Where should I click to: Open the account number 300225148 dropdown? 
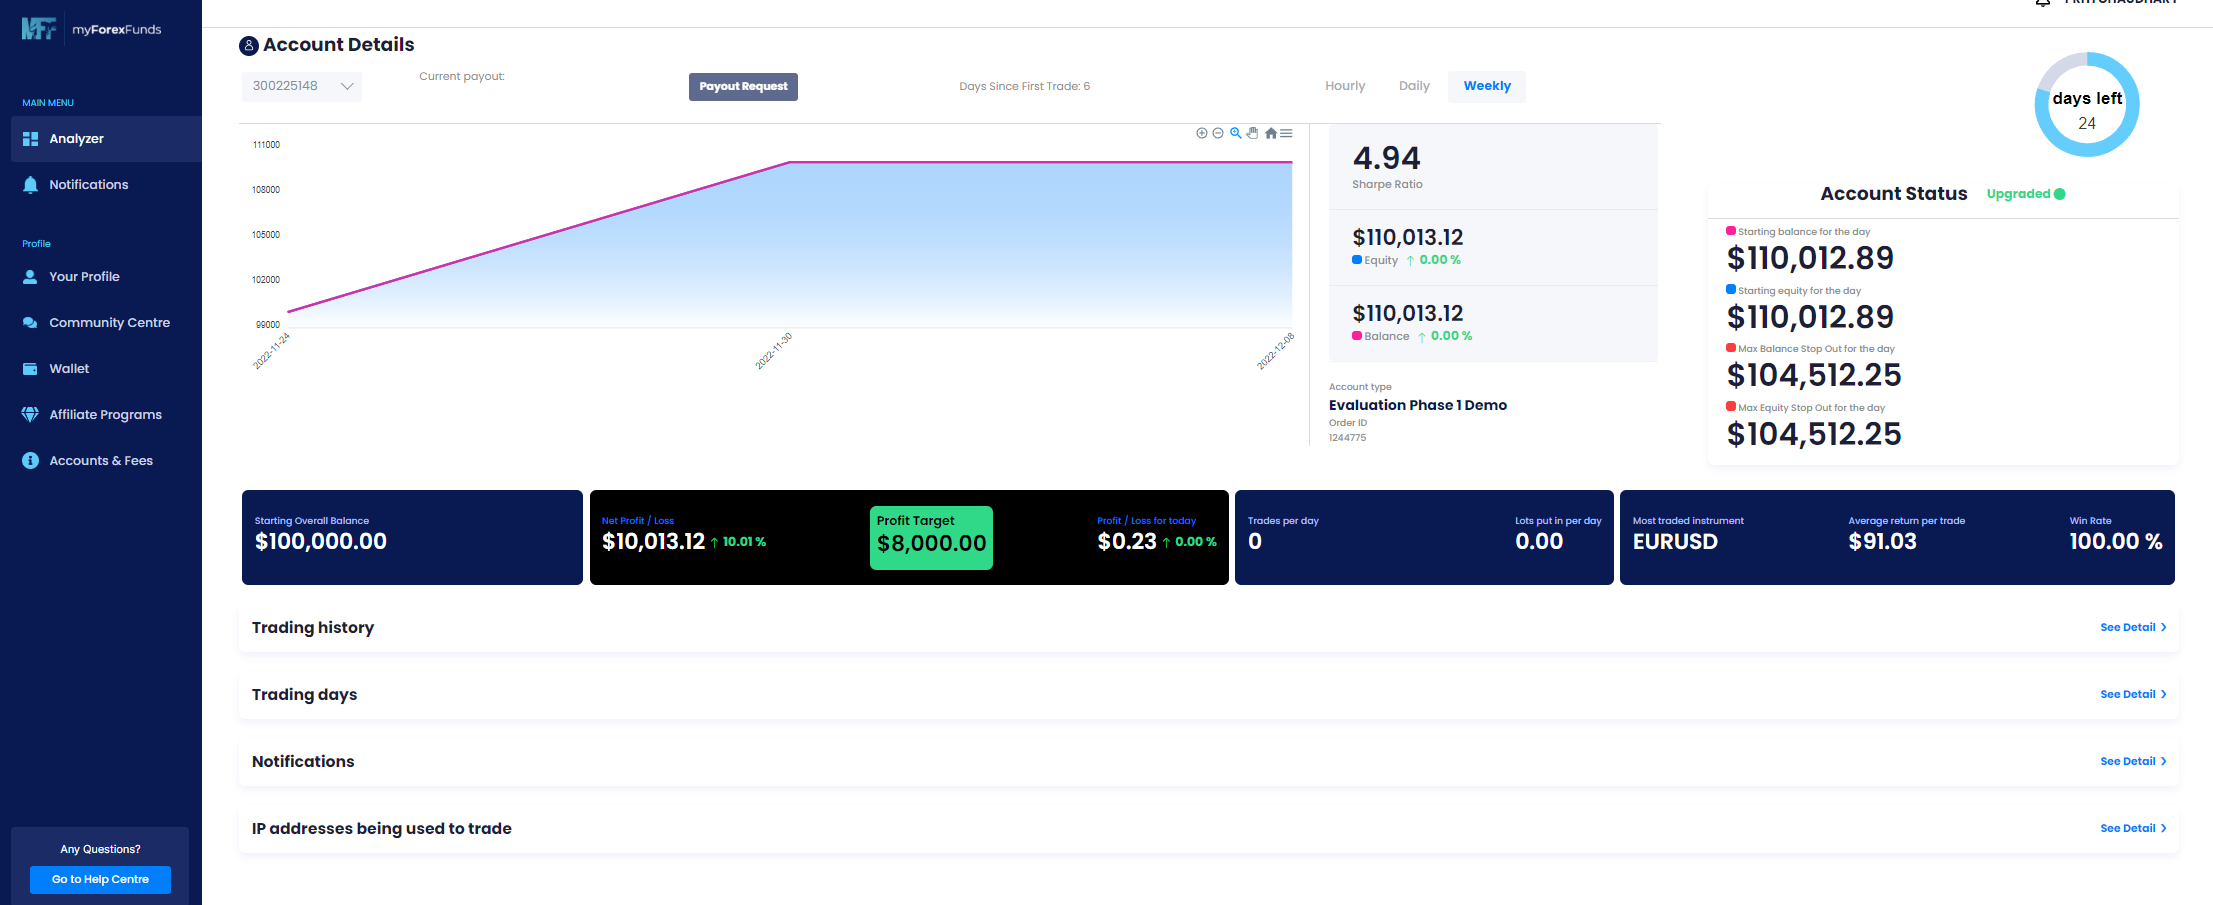point(301,86)
